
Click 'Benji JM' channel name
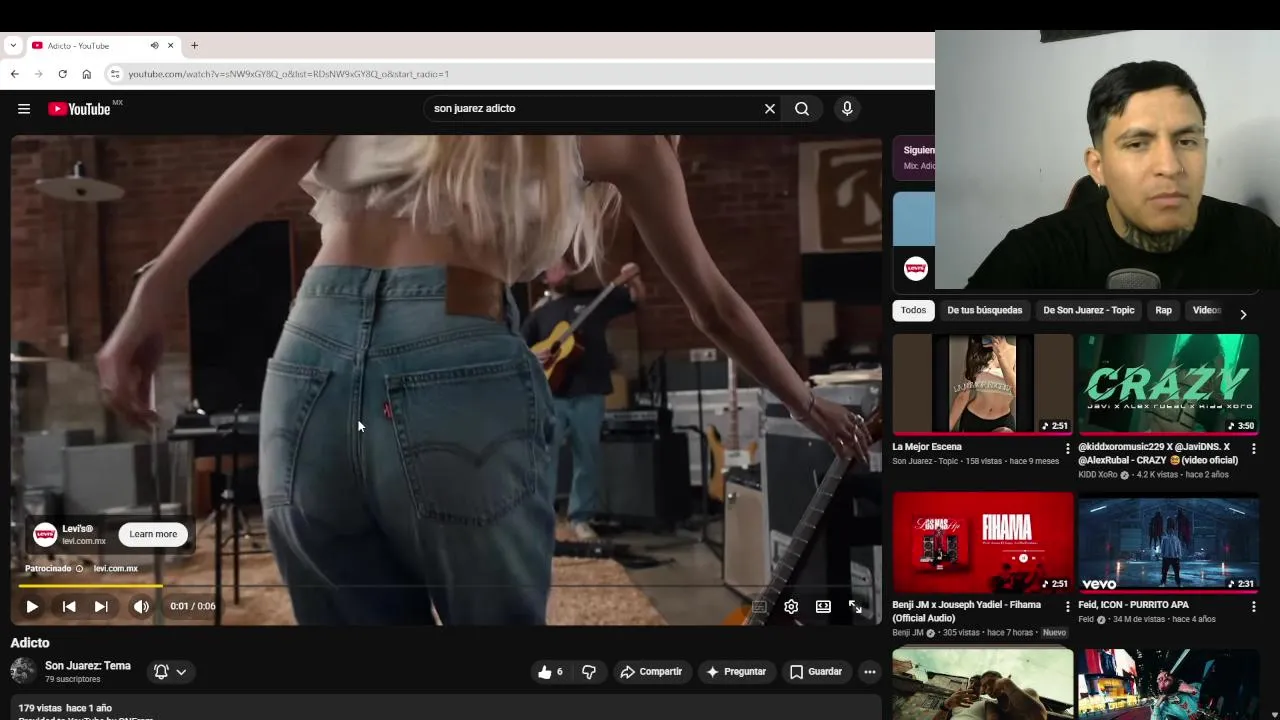[908, 633]
